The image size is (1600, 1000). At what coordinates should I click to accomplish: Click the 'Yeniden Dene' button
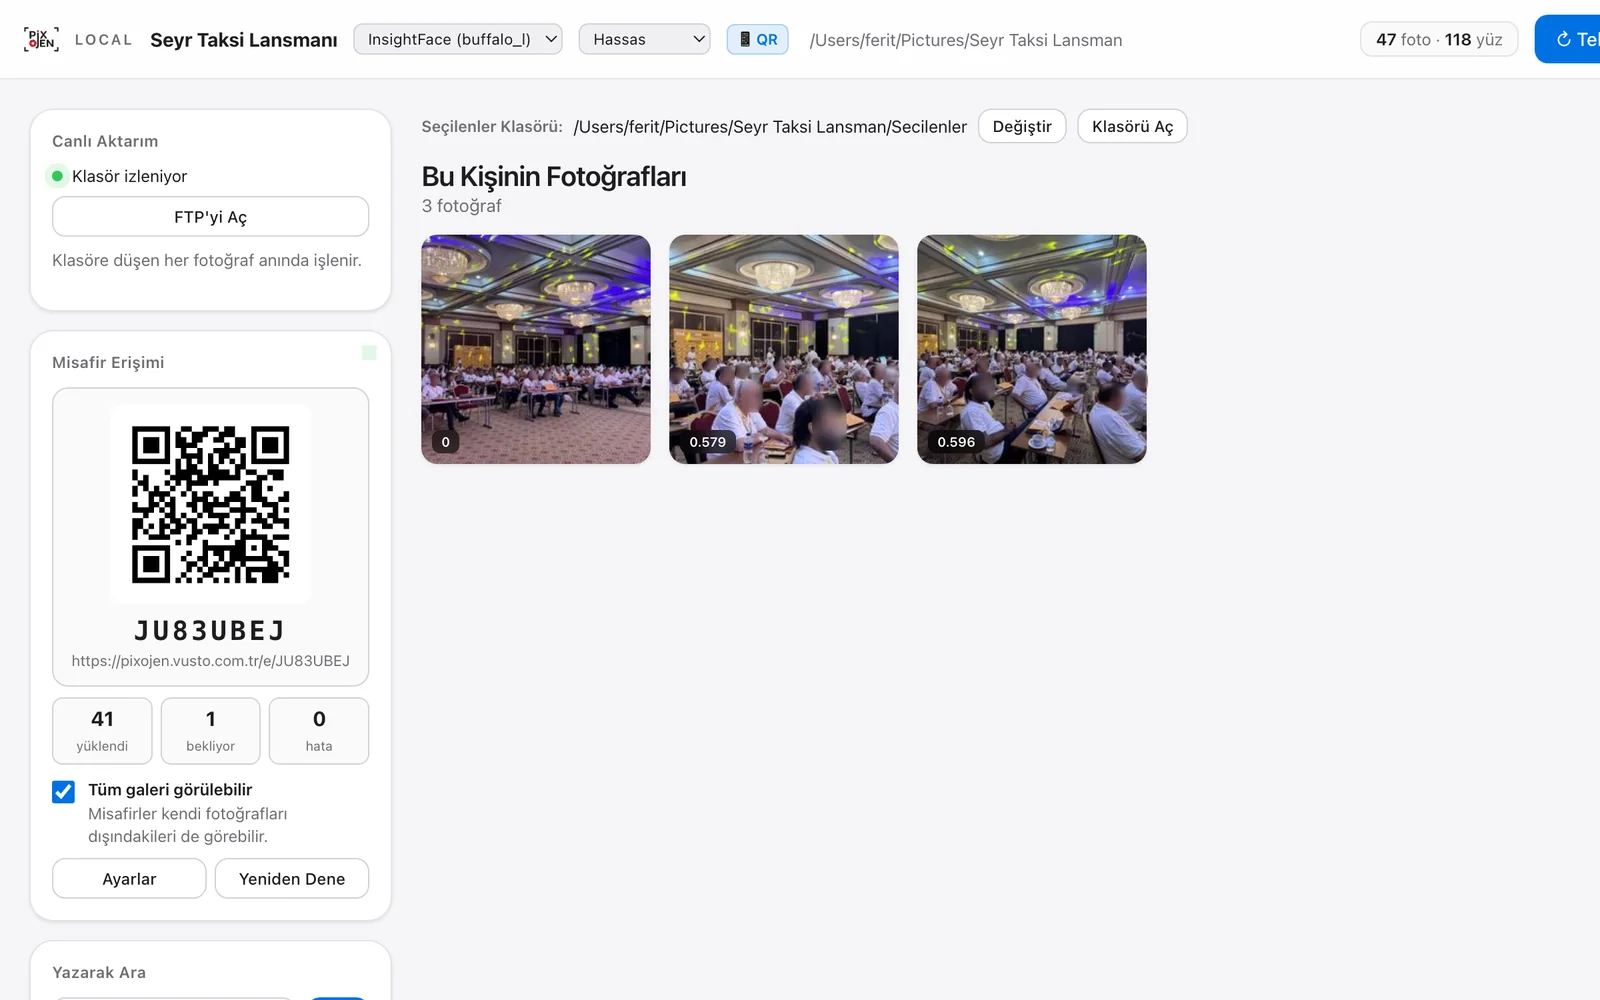click(292, 879)
